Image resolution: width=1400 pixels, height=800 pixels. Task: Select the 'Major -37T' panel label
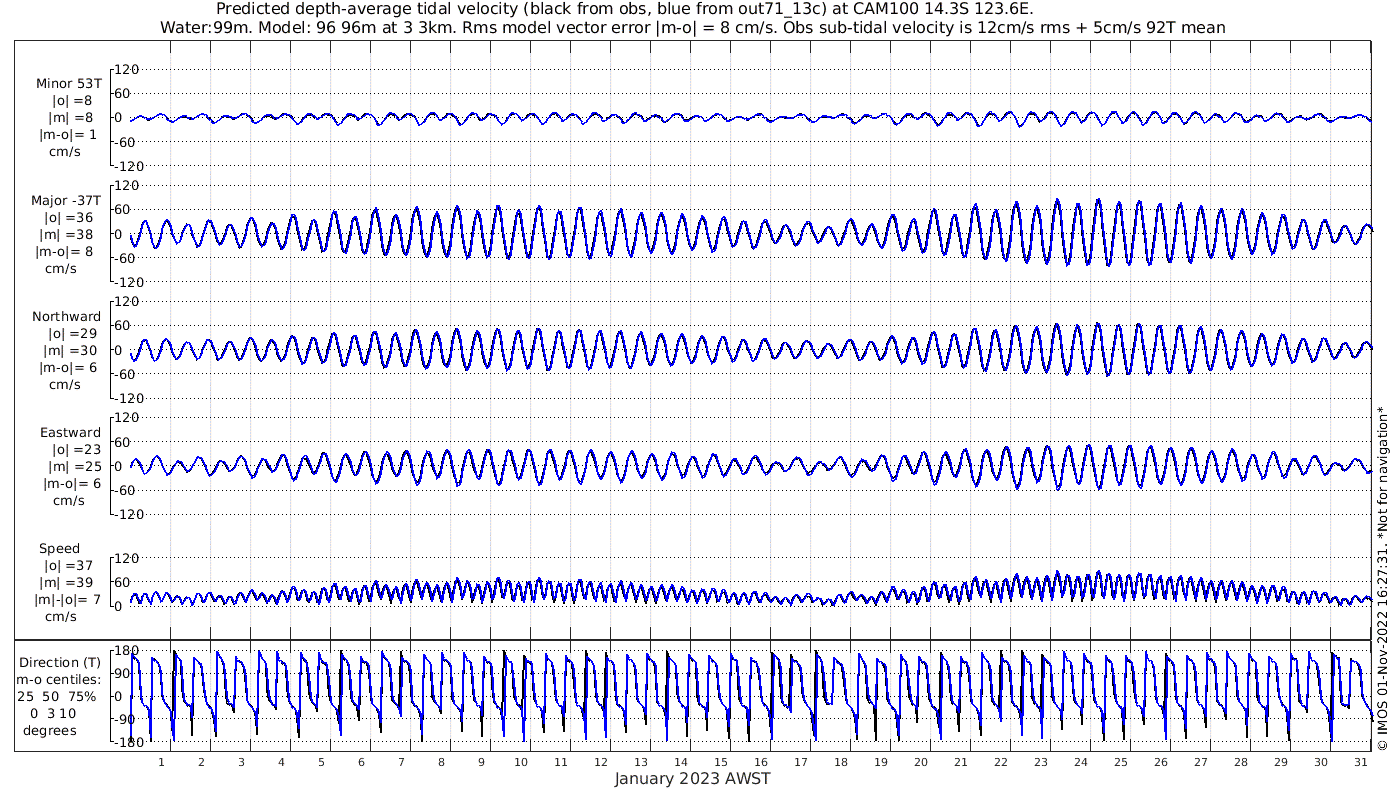[x=67, y=200]
